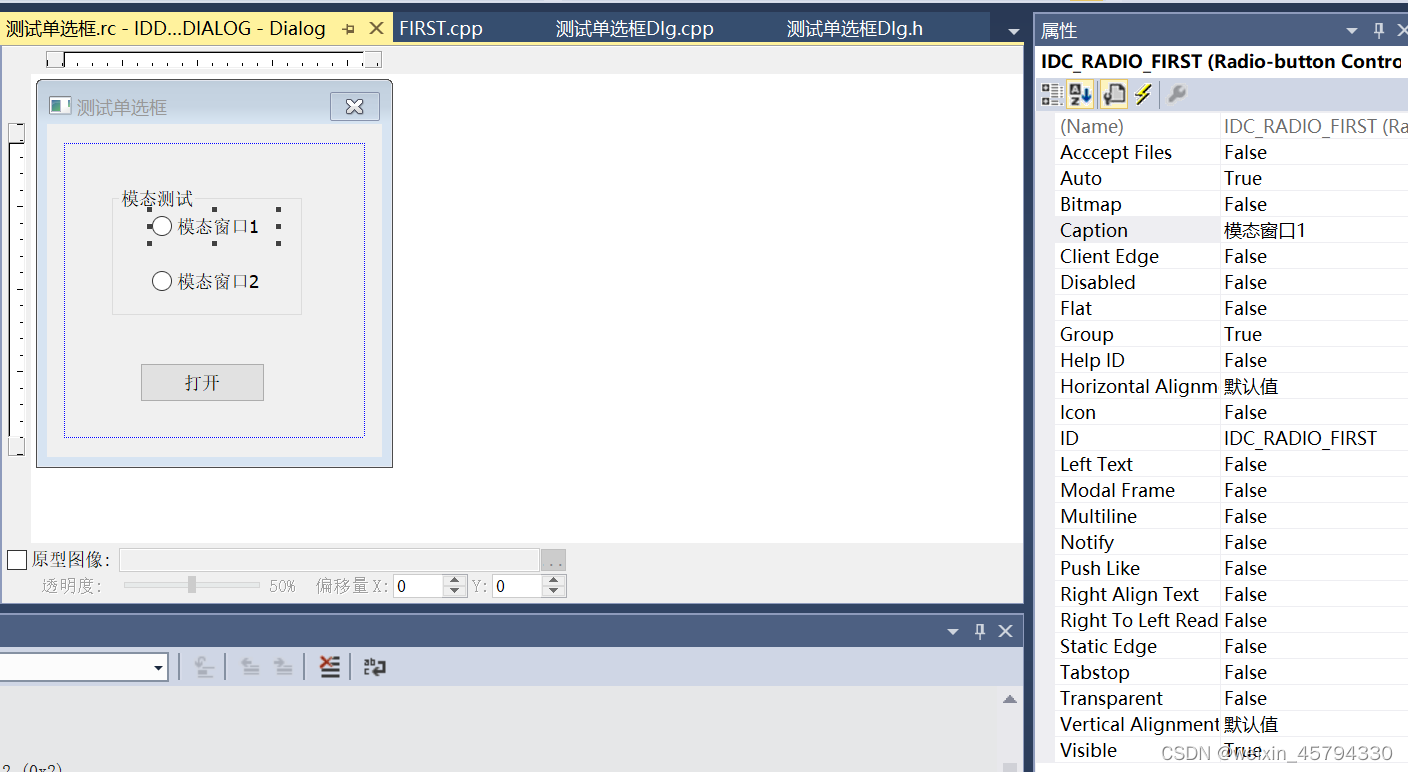Open bottom output panel options dropdown arrow
Image resolution: width=1408 pixels, height=772 pixels.
(x=953, y=631)
